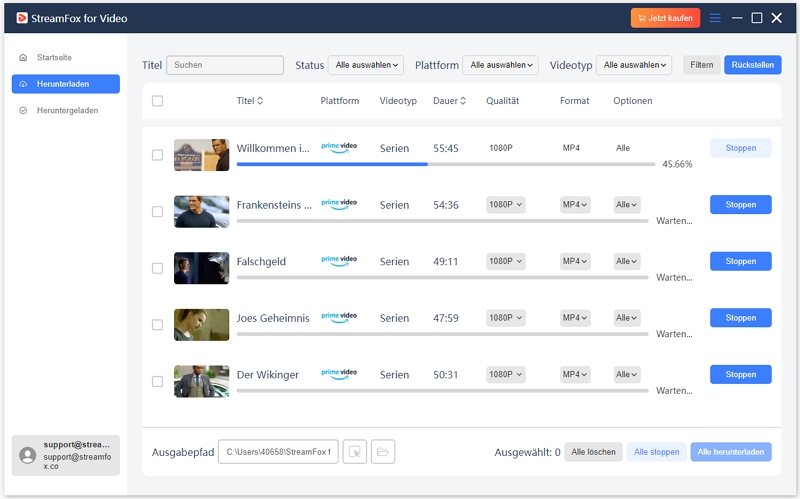Check the Der Wikinger row checkbox
The width and height of the screenshot is (800, 499).
tap(158, 382)
